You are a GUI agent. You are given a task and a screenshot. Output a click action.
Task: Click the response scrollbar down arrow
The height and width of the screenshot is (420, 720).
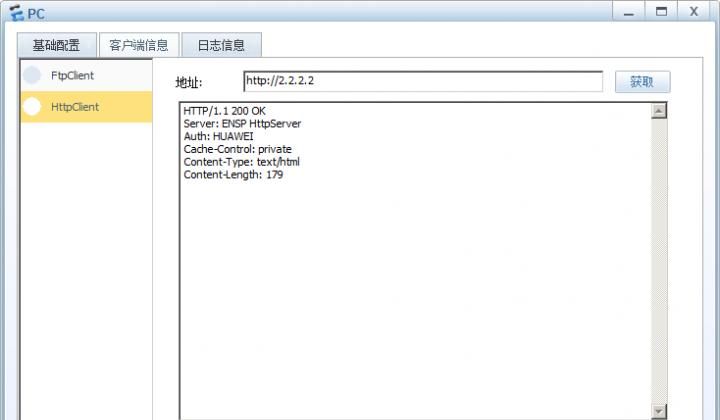pos(658,411)
